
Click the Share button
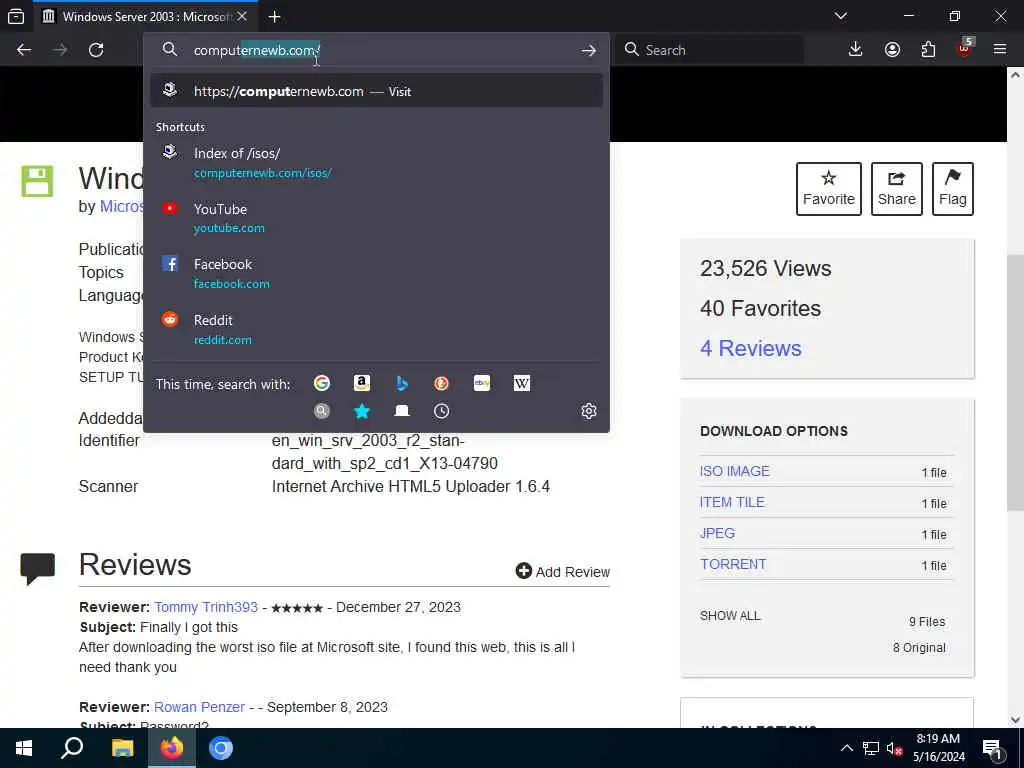point(897,189)
